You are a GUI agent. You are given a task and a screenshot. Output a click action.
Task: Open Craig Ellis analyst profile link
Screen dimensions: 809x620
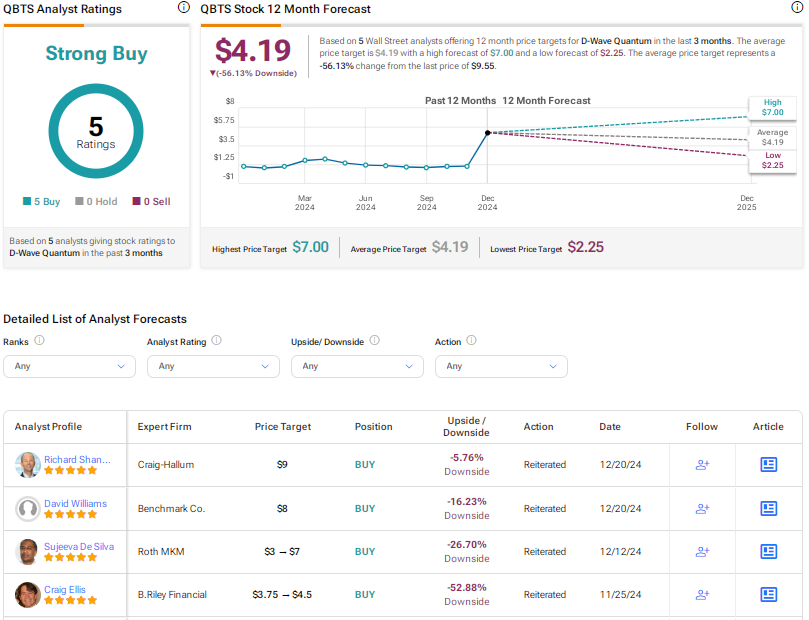click(x=64, y=589)
